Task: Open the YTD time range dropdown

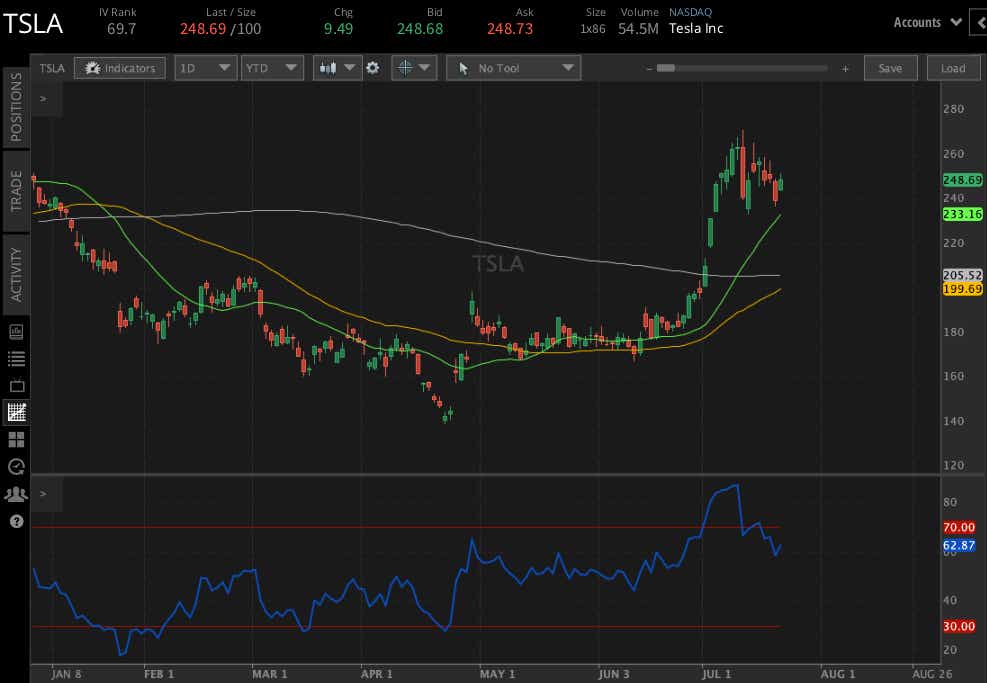Action: click(x=272, y=68)
